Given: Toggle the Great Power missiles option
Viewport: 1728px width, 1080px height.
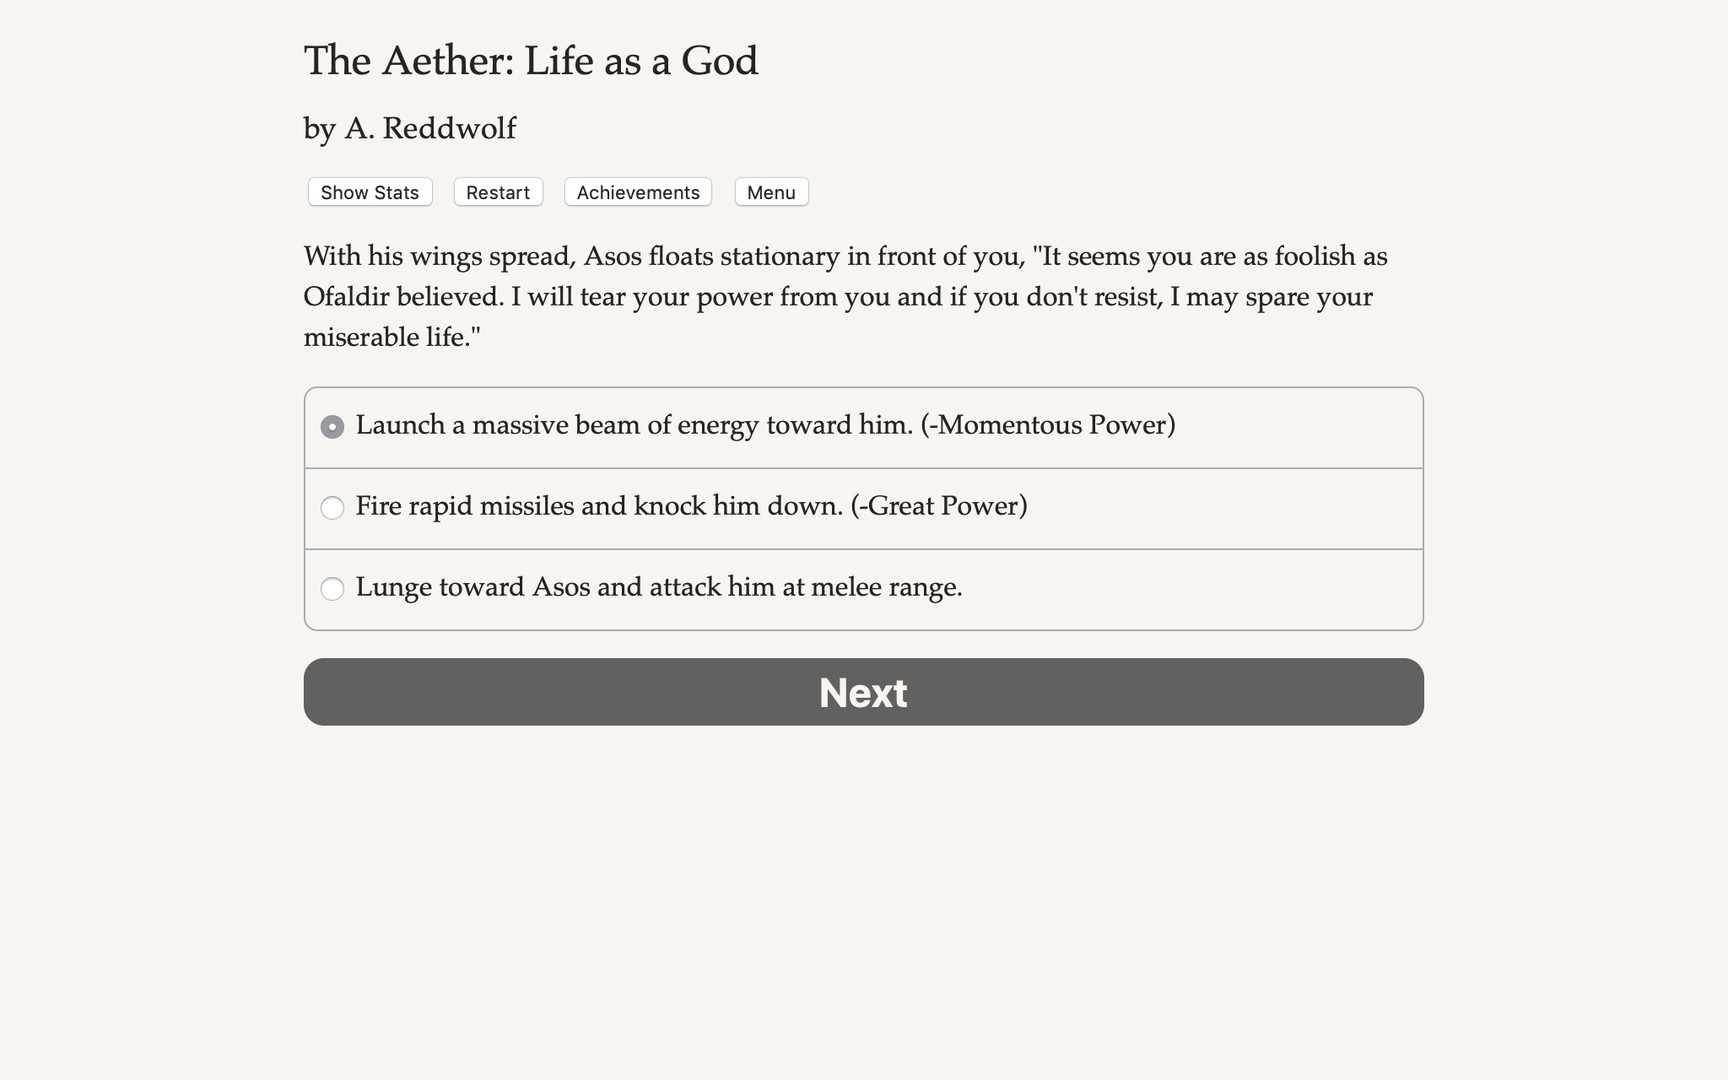Looking at the screenshot, I should [693, 507].
